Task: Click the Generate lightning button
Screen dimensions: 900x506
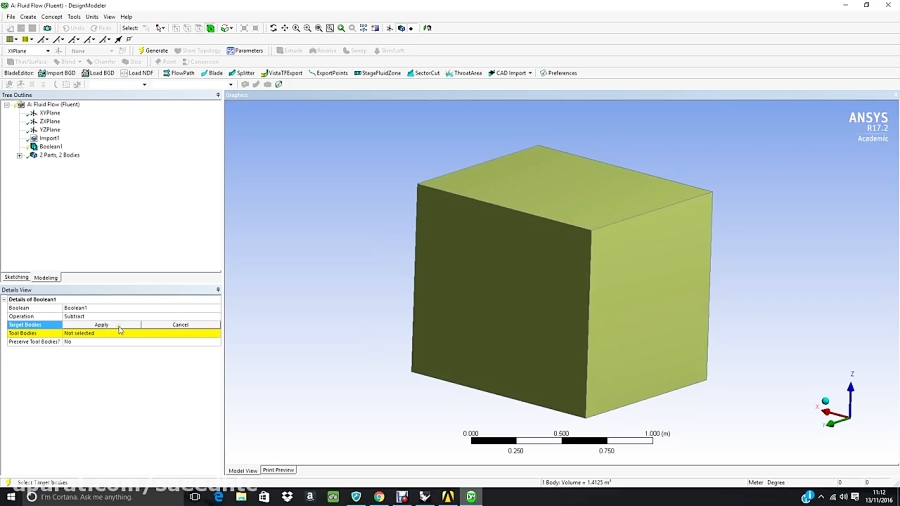Action: [153, 50]
